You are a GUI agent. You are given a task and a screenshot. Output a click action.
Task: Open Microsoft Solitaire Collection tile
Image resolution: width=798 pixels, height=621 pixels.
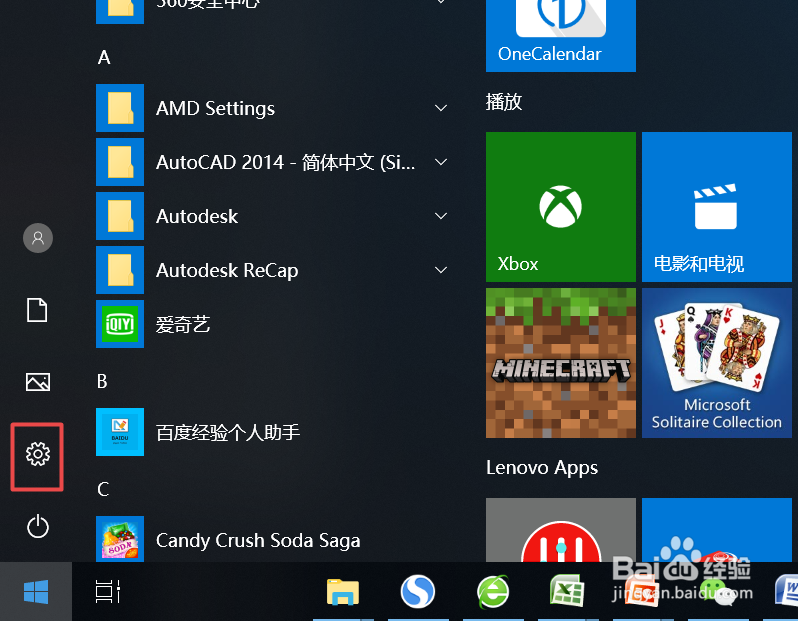717,363
